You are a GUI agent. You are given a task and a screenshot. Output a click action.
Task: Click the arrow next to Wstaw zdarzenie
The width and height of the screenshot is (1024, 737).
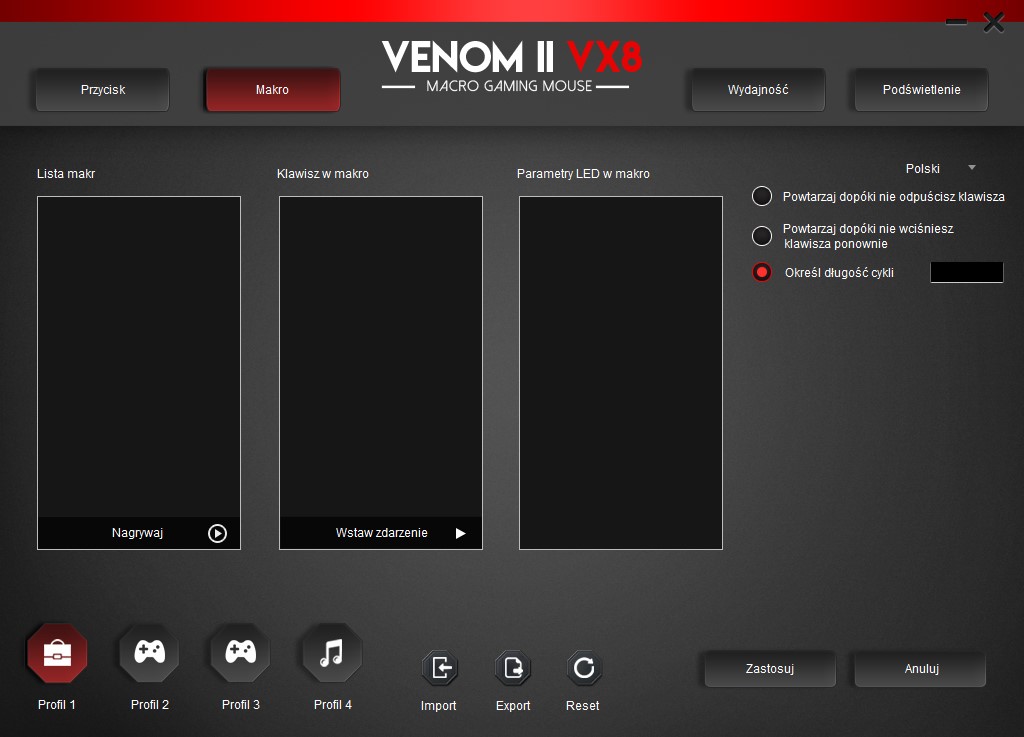460,533
